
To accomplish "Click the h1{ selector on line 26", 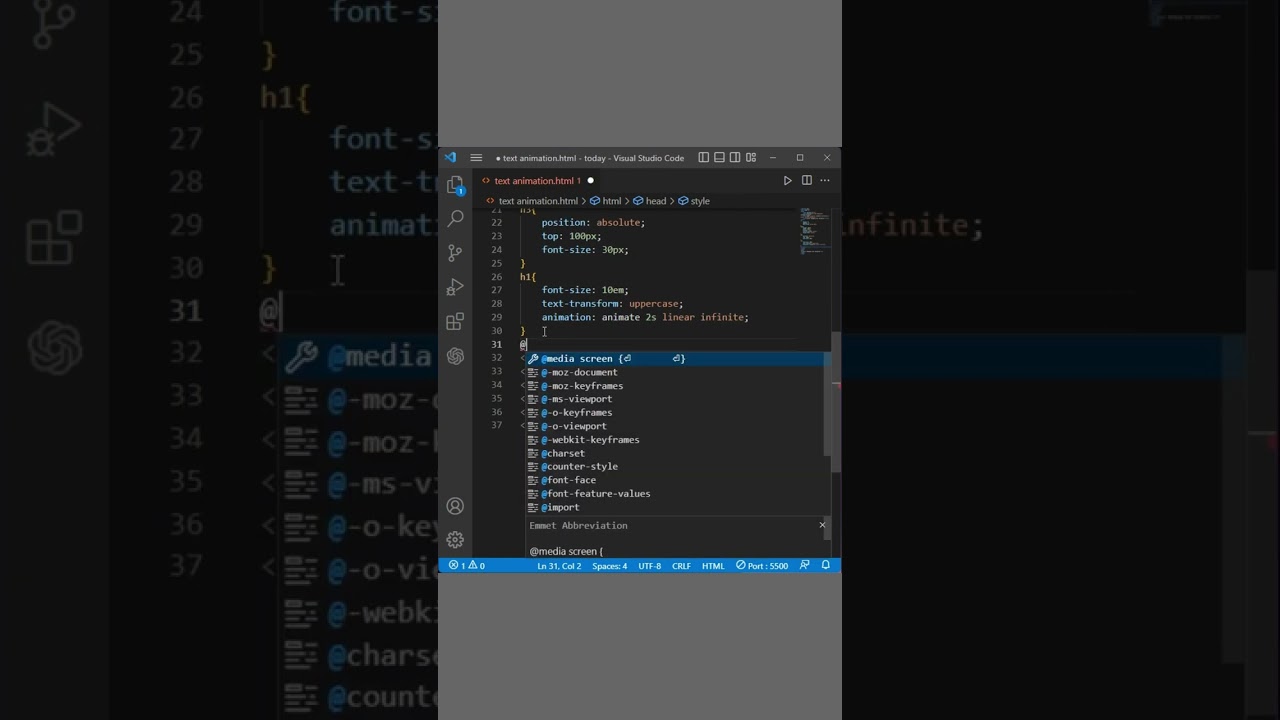I will coord(528,277).
